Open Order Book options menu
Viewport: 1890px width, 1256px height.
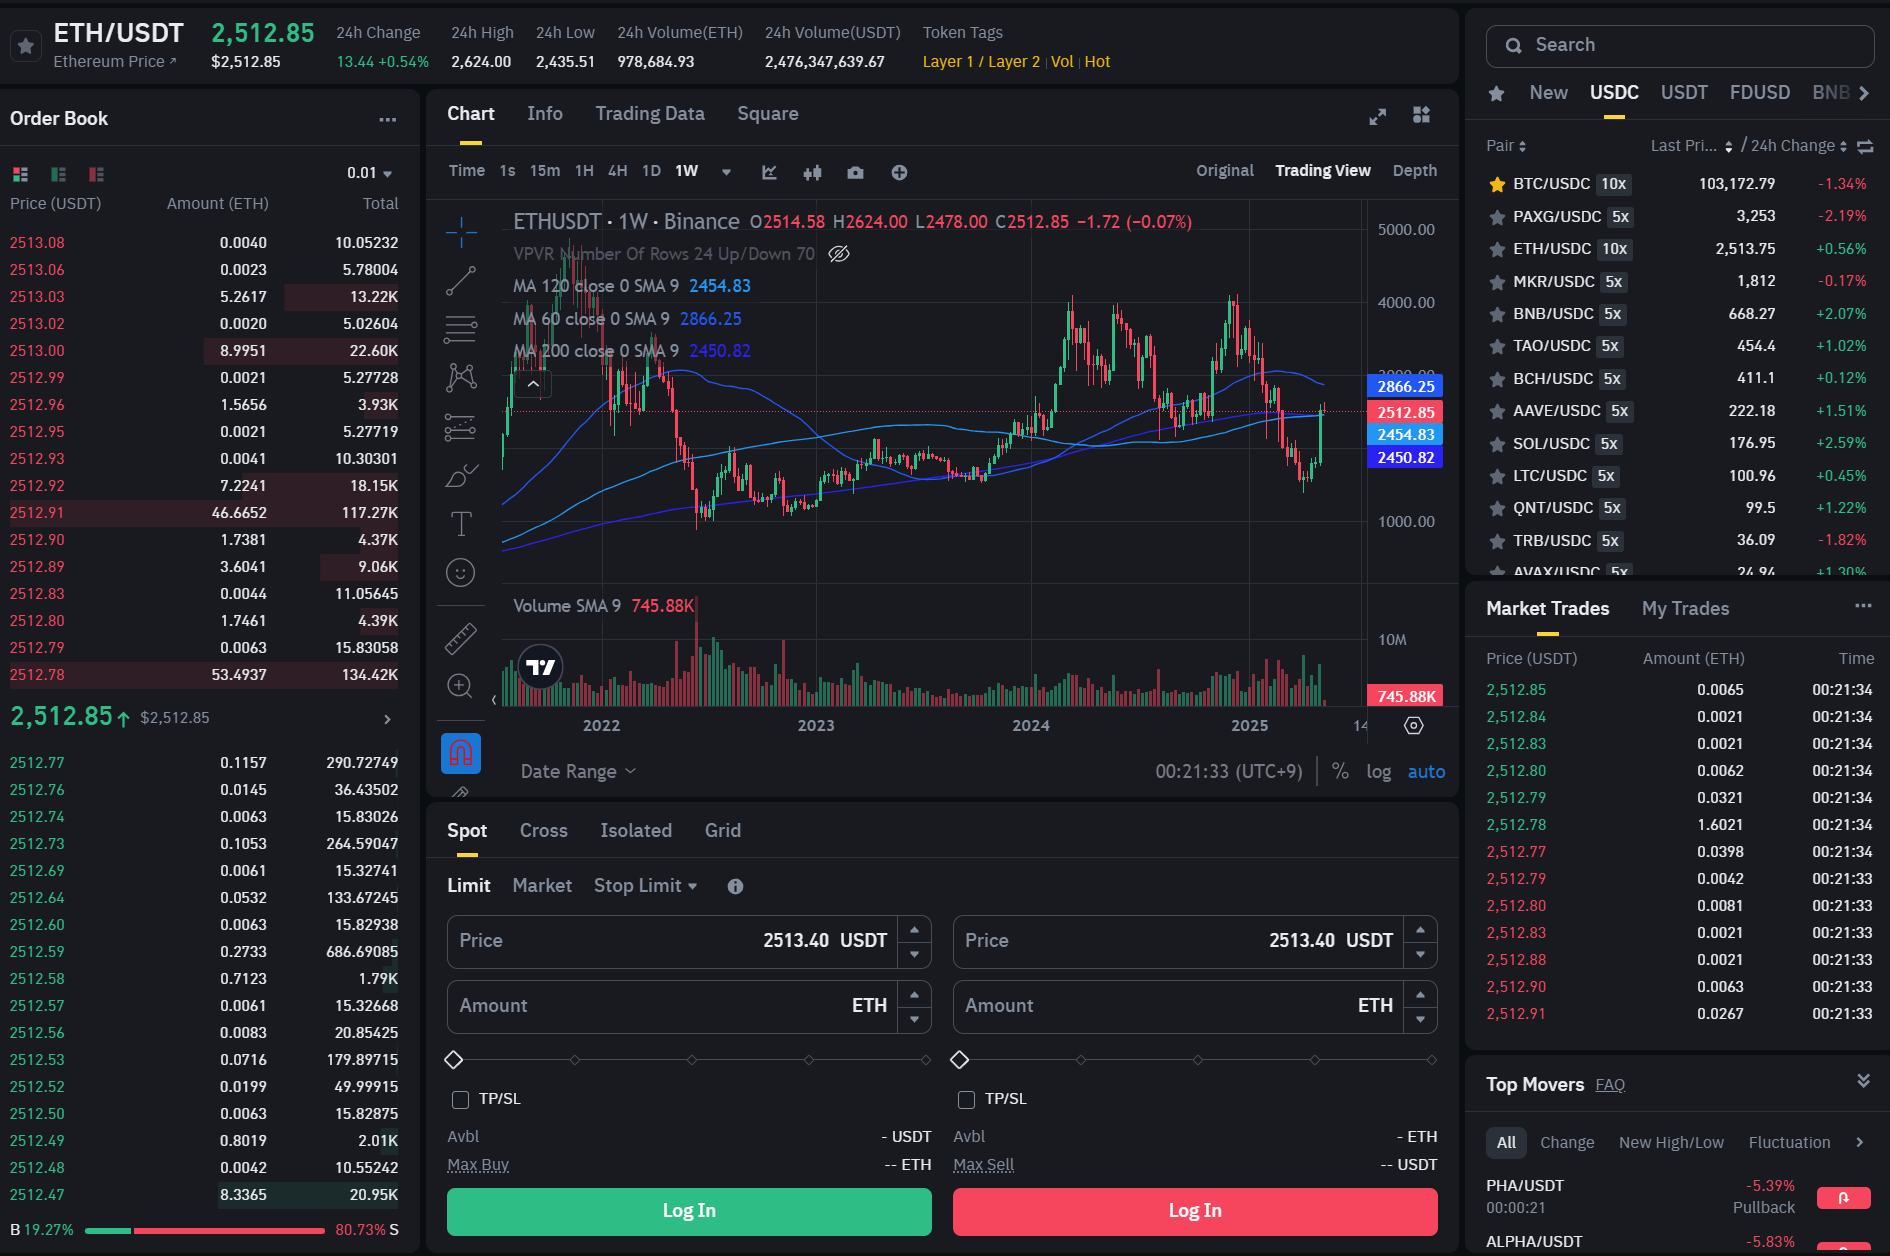[388, 119]
